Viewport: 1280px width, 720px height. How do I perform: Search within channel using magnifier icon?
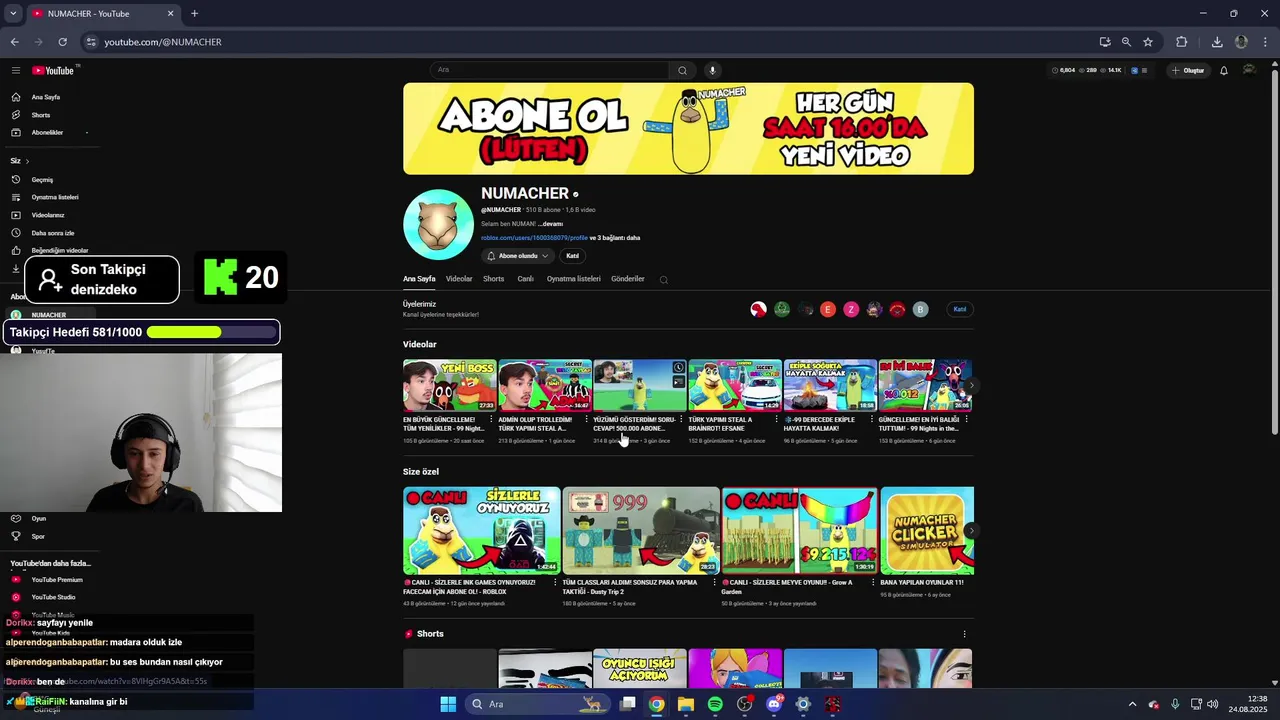pyautogui.click(x=663, y=280)
